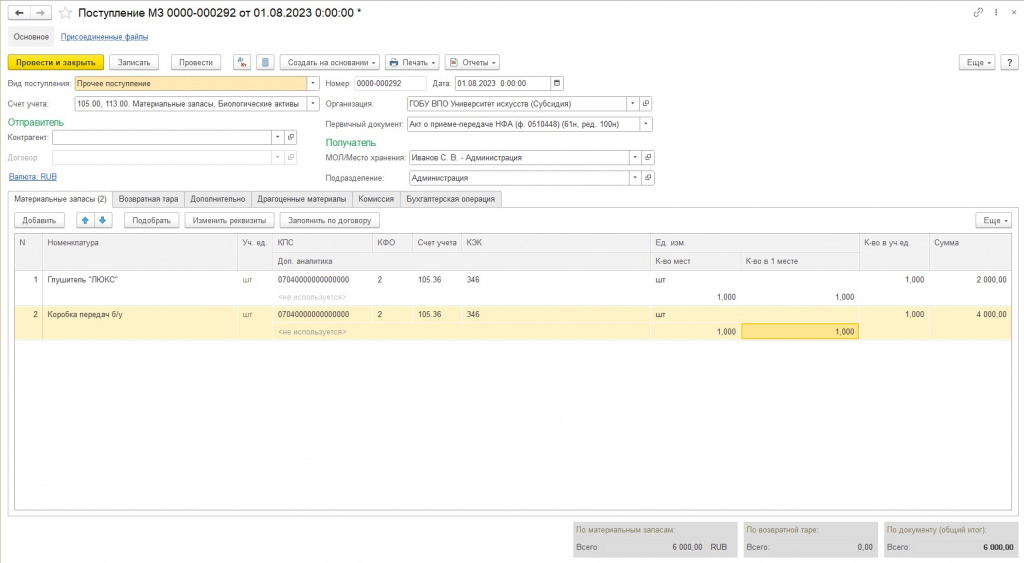Click Подобрать button

(152, 221)
